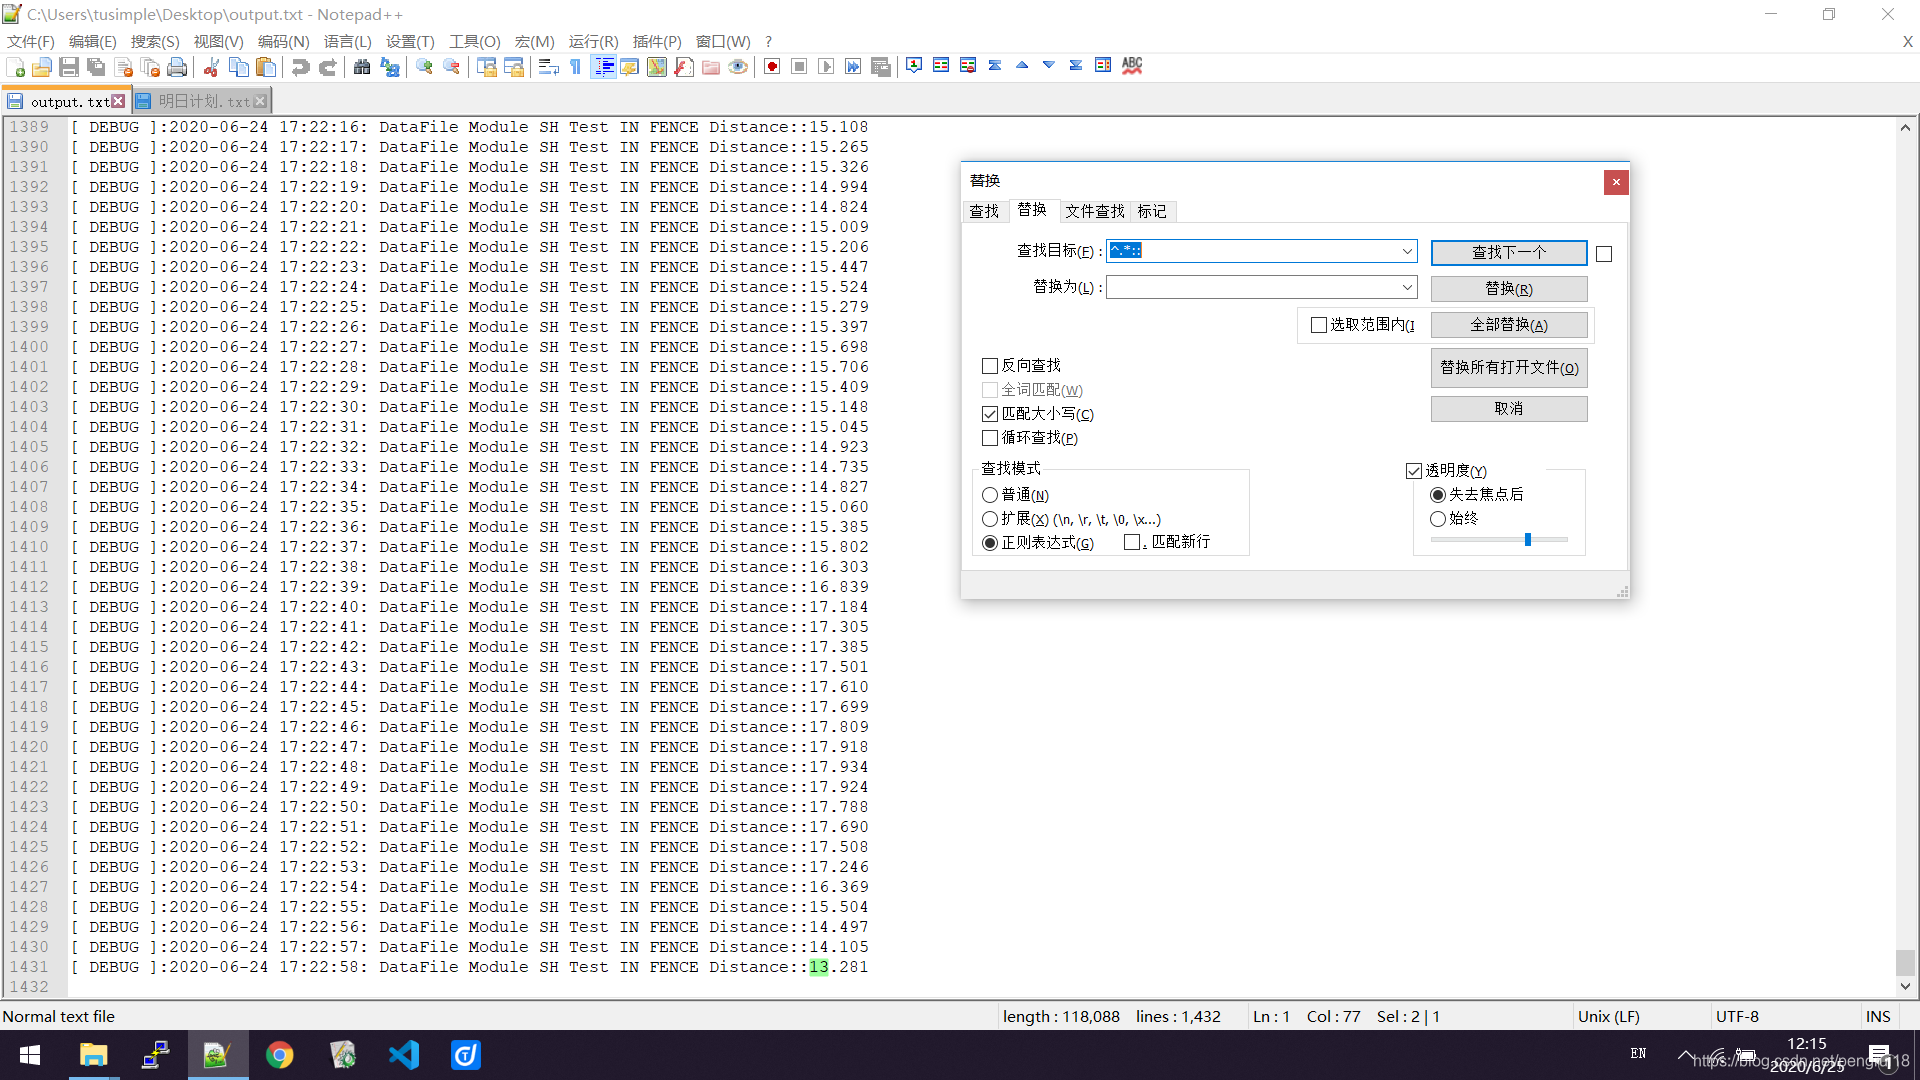This screenshot has width=1920, height=1080.
Task: Expand the 查找目标 history dropdown
Action: [x=1407, y=251]
